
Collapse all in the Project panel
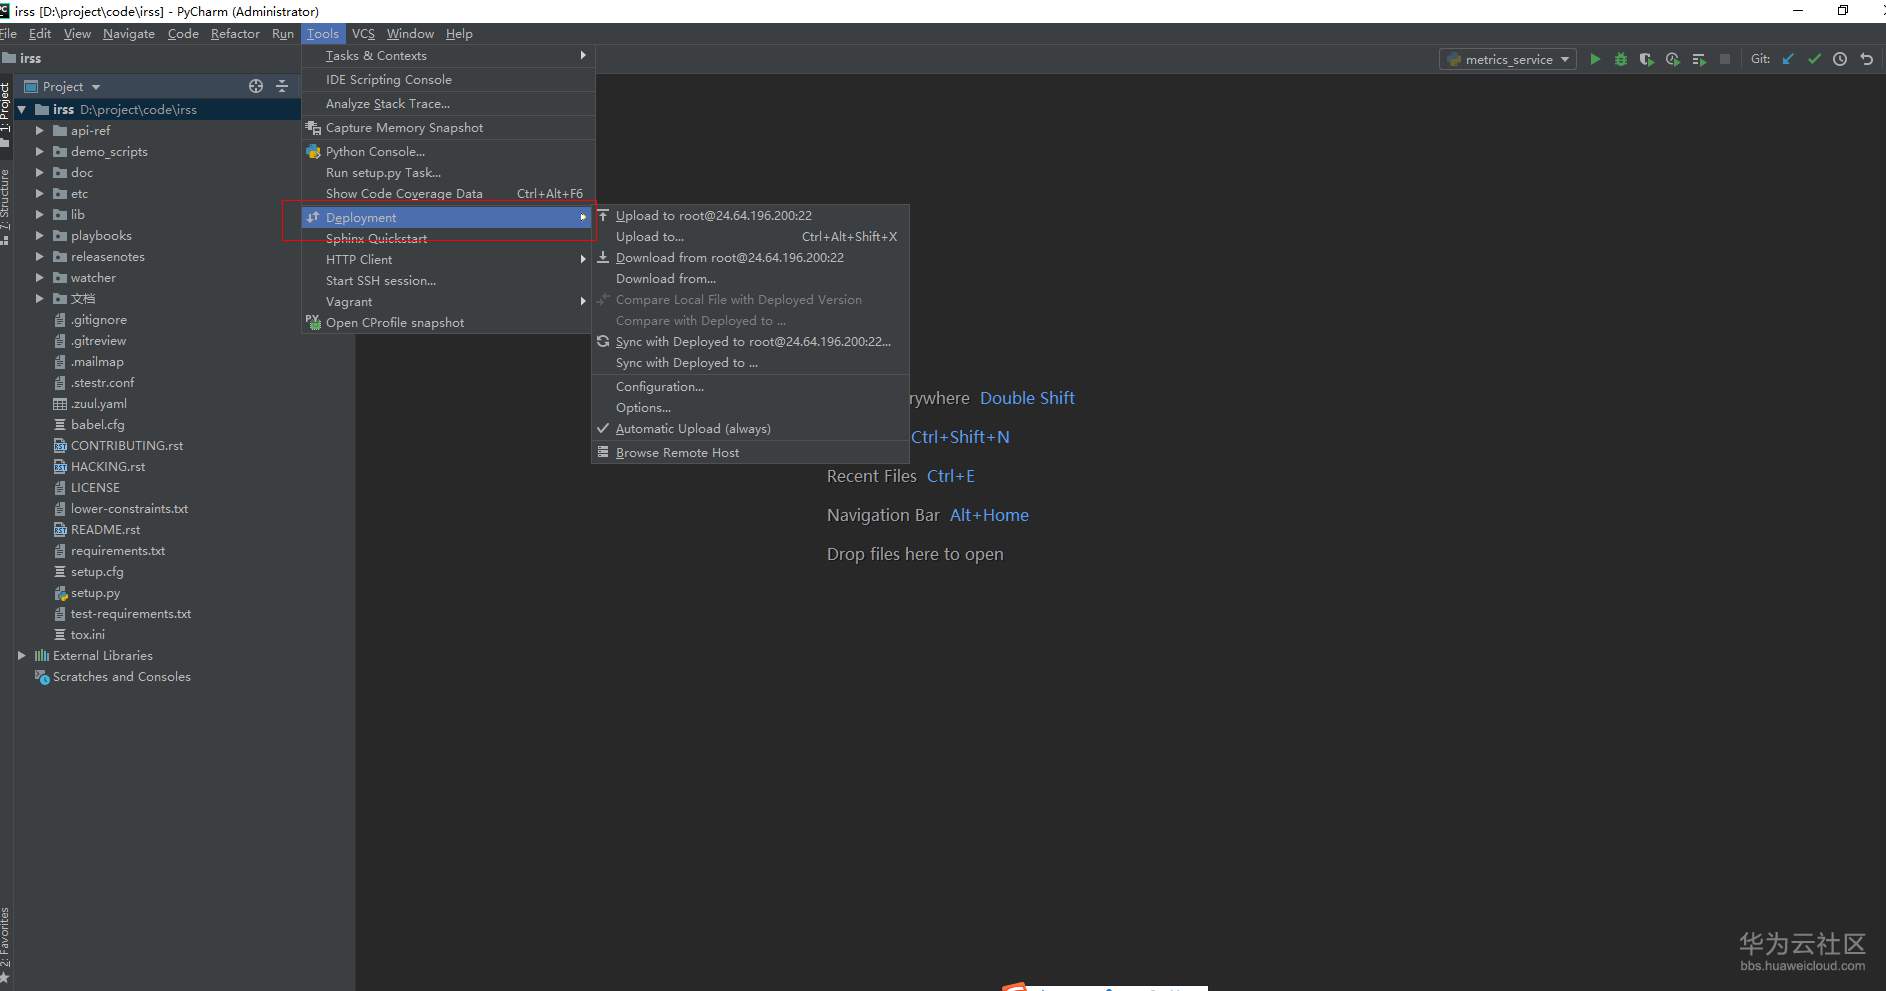[x=282, y=86]
